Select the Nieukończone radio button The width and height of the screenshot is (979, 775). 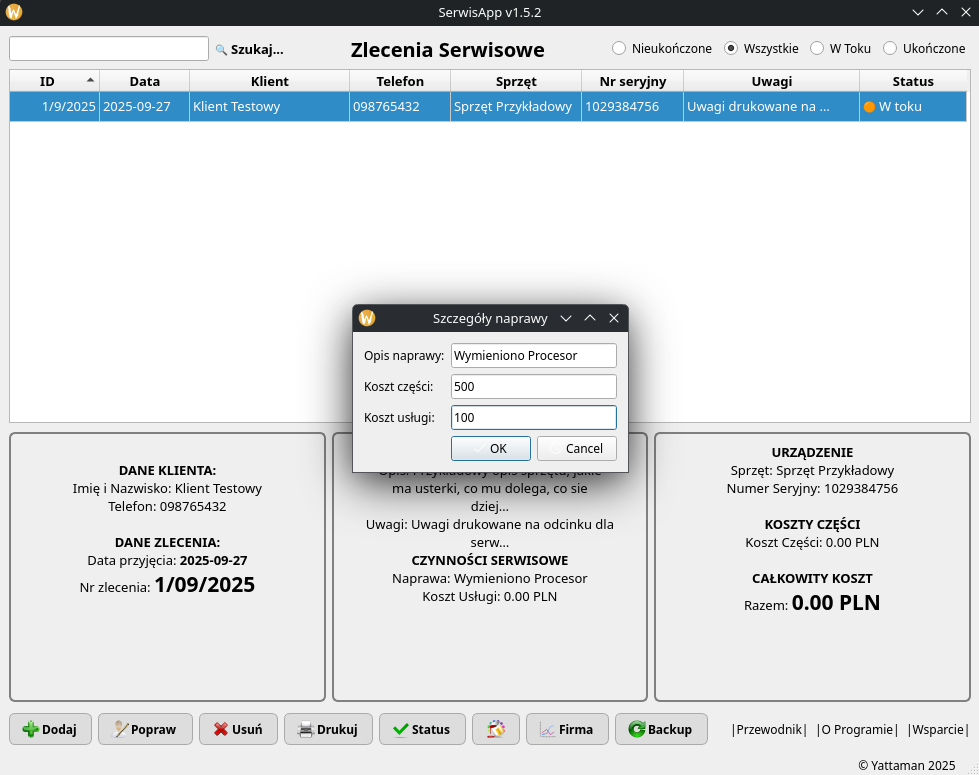coord(619,48)
